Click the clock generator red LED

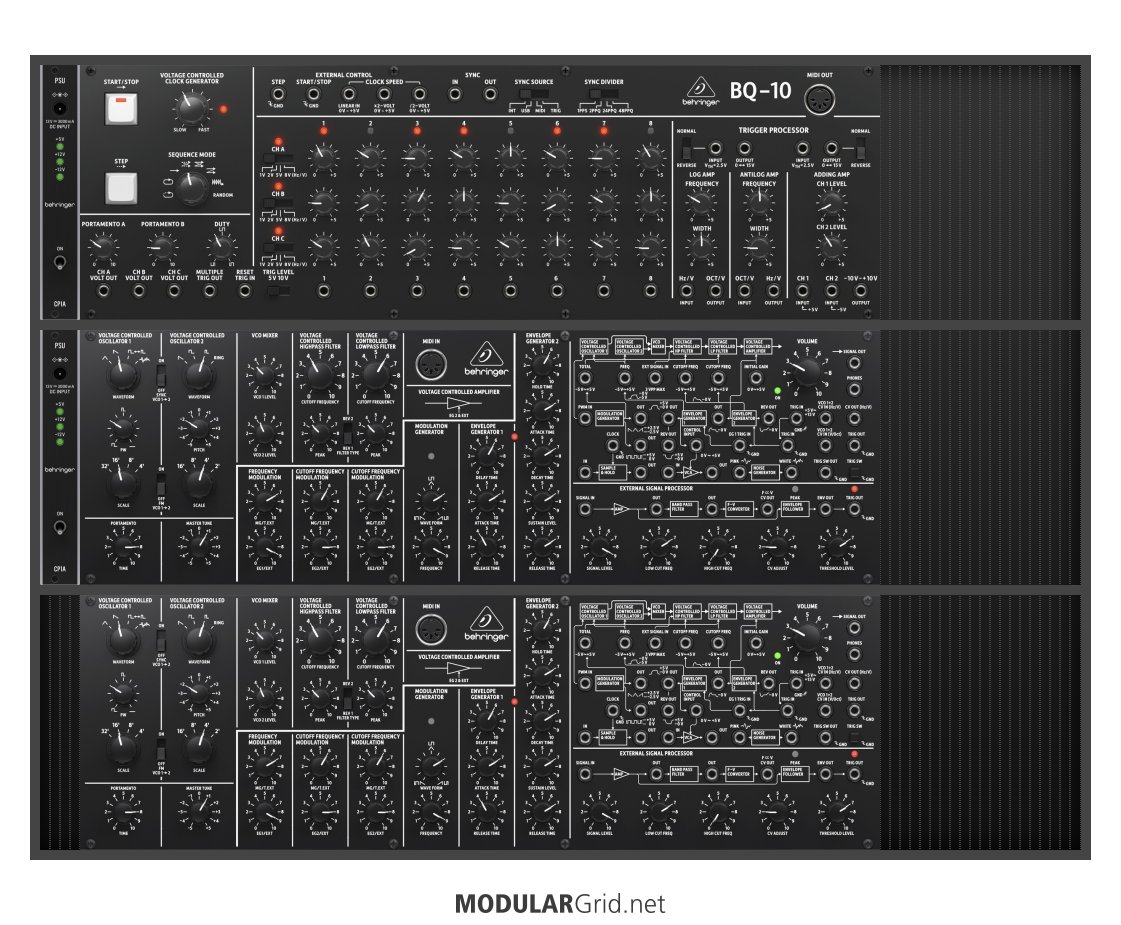point(224,109)
